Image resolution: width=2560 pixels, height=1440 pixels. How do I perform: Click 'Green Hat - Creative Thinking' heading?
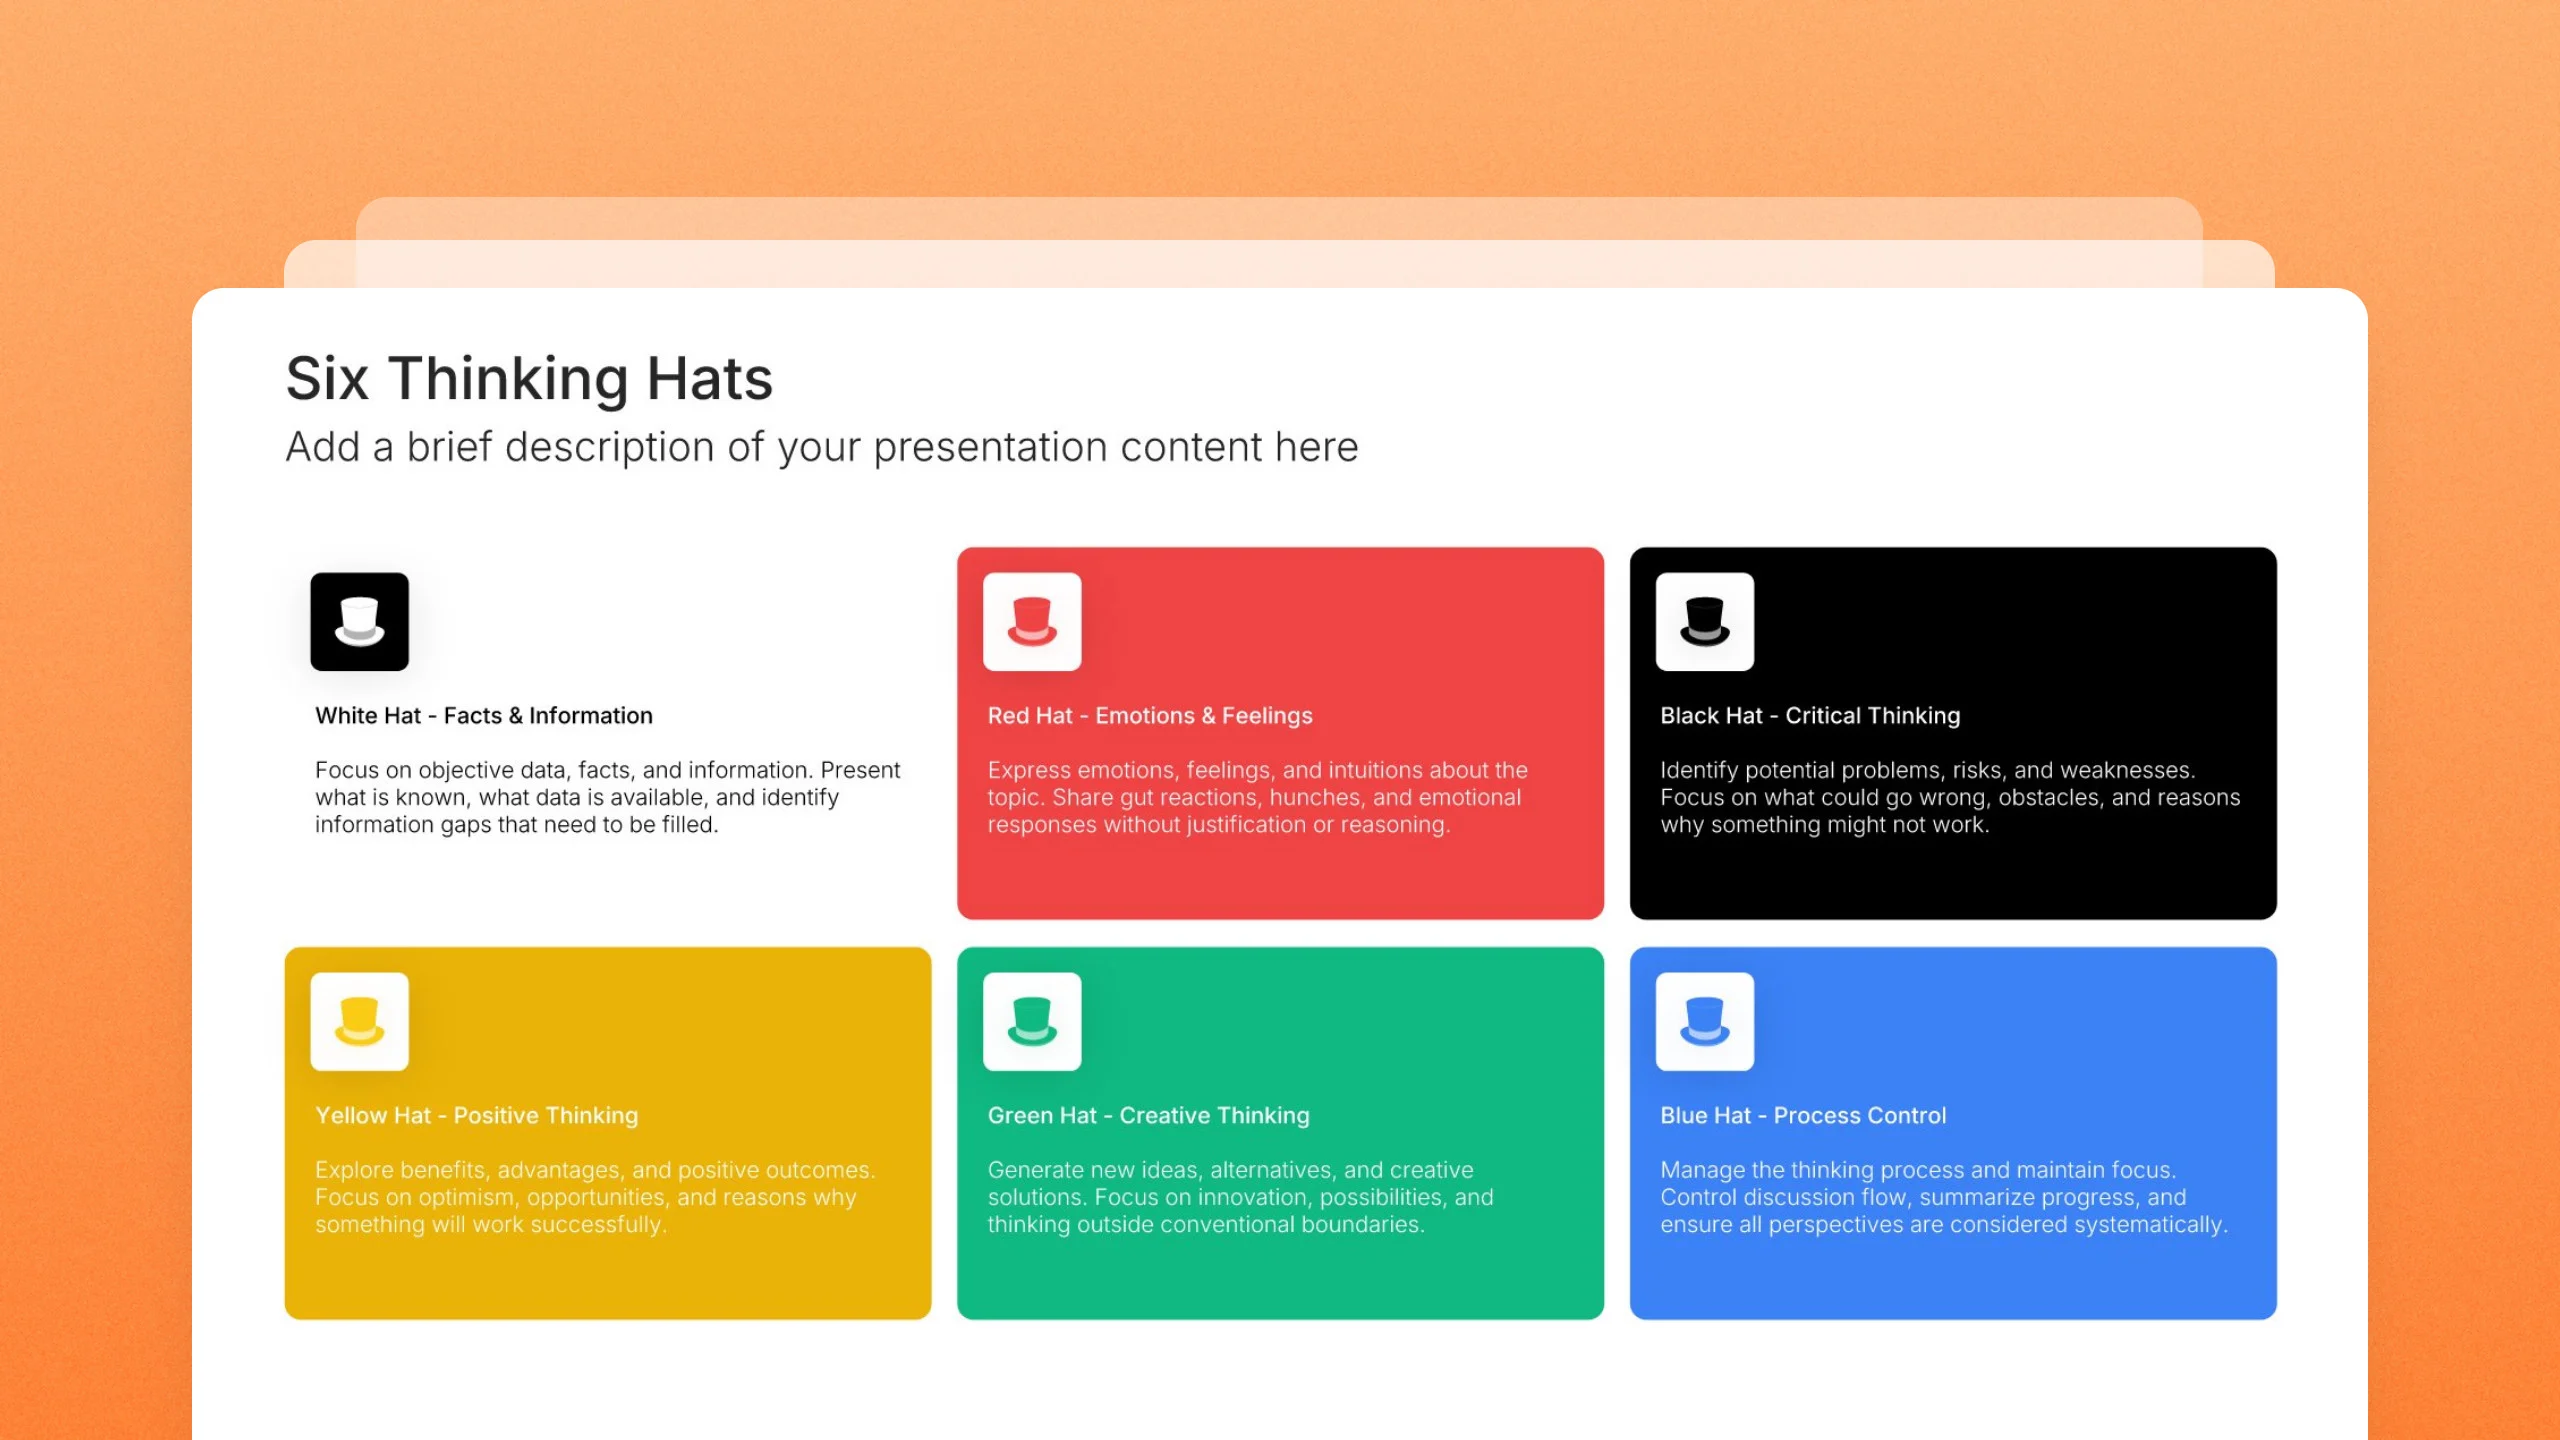[x=1149, y=1116]
